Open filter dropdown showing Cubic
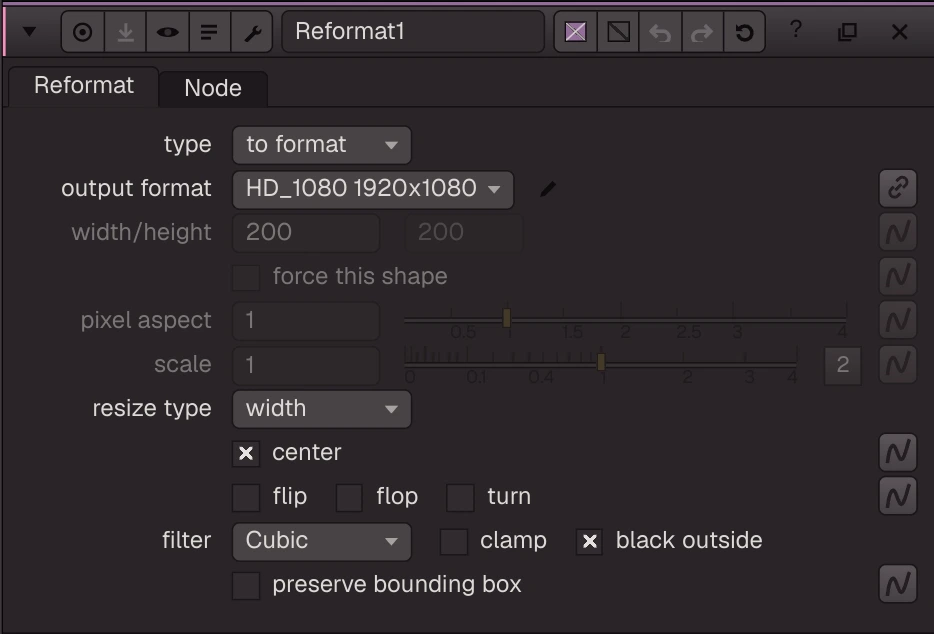934x634 pixels. [x=322, y=541]
